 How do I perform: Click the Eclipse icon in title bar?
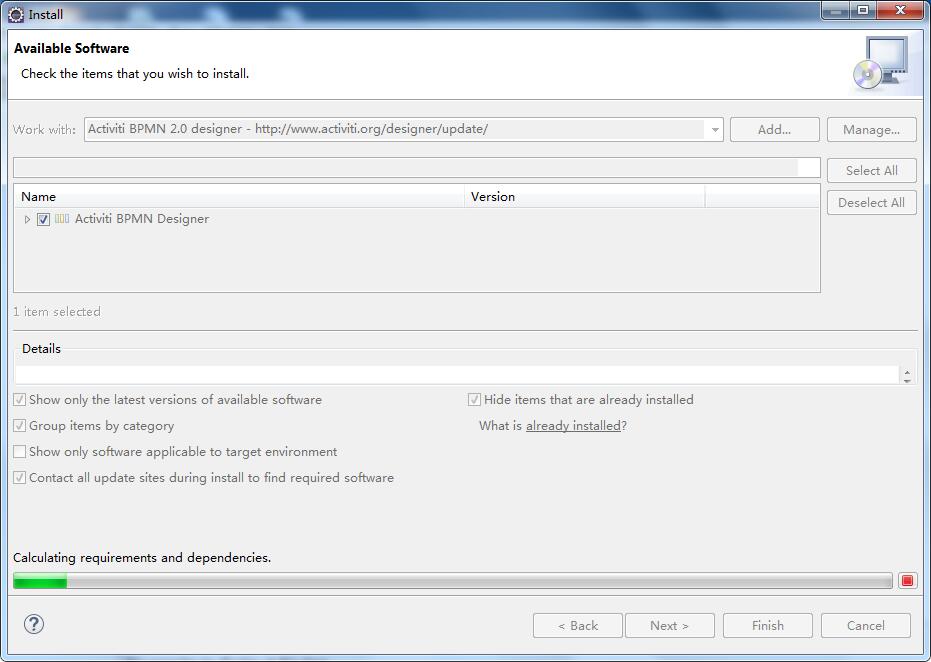pos(16,14)
